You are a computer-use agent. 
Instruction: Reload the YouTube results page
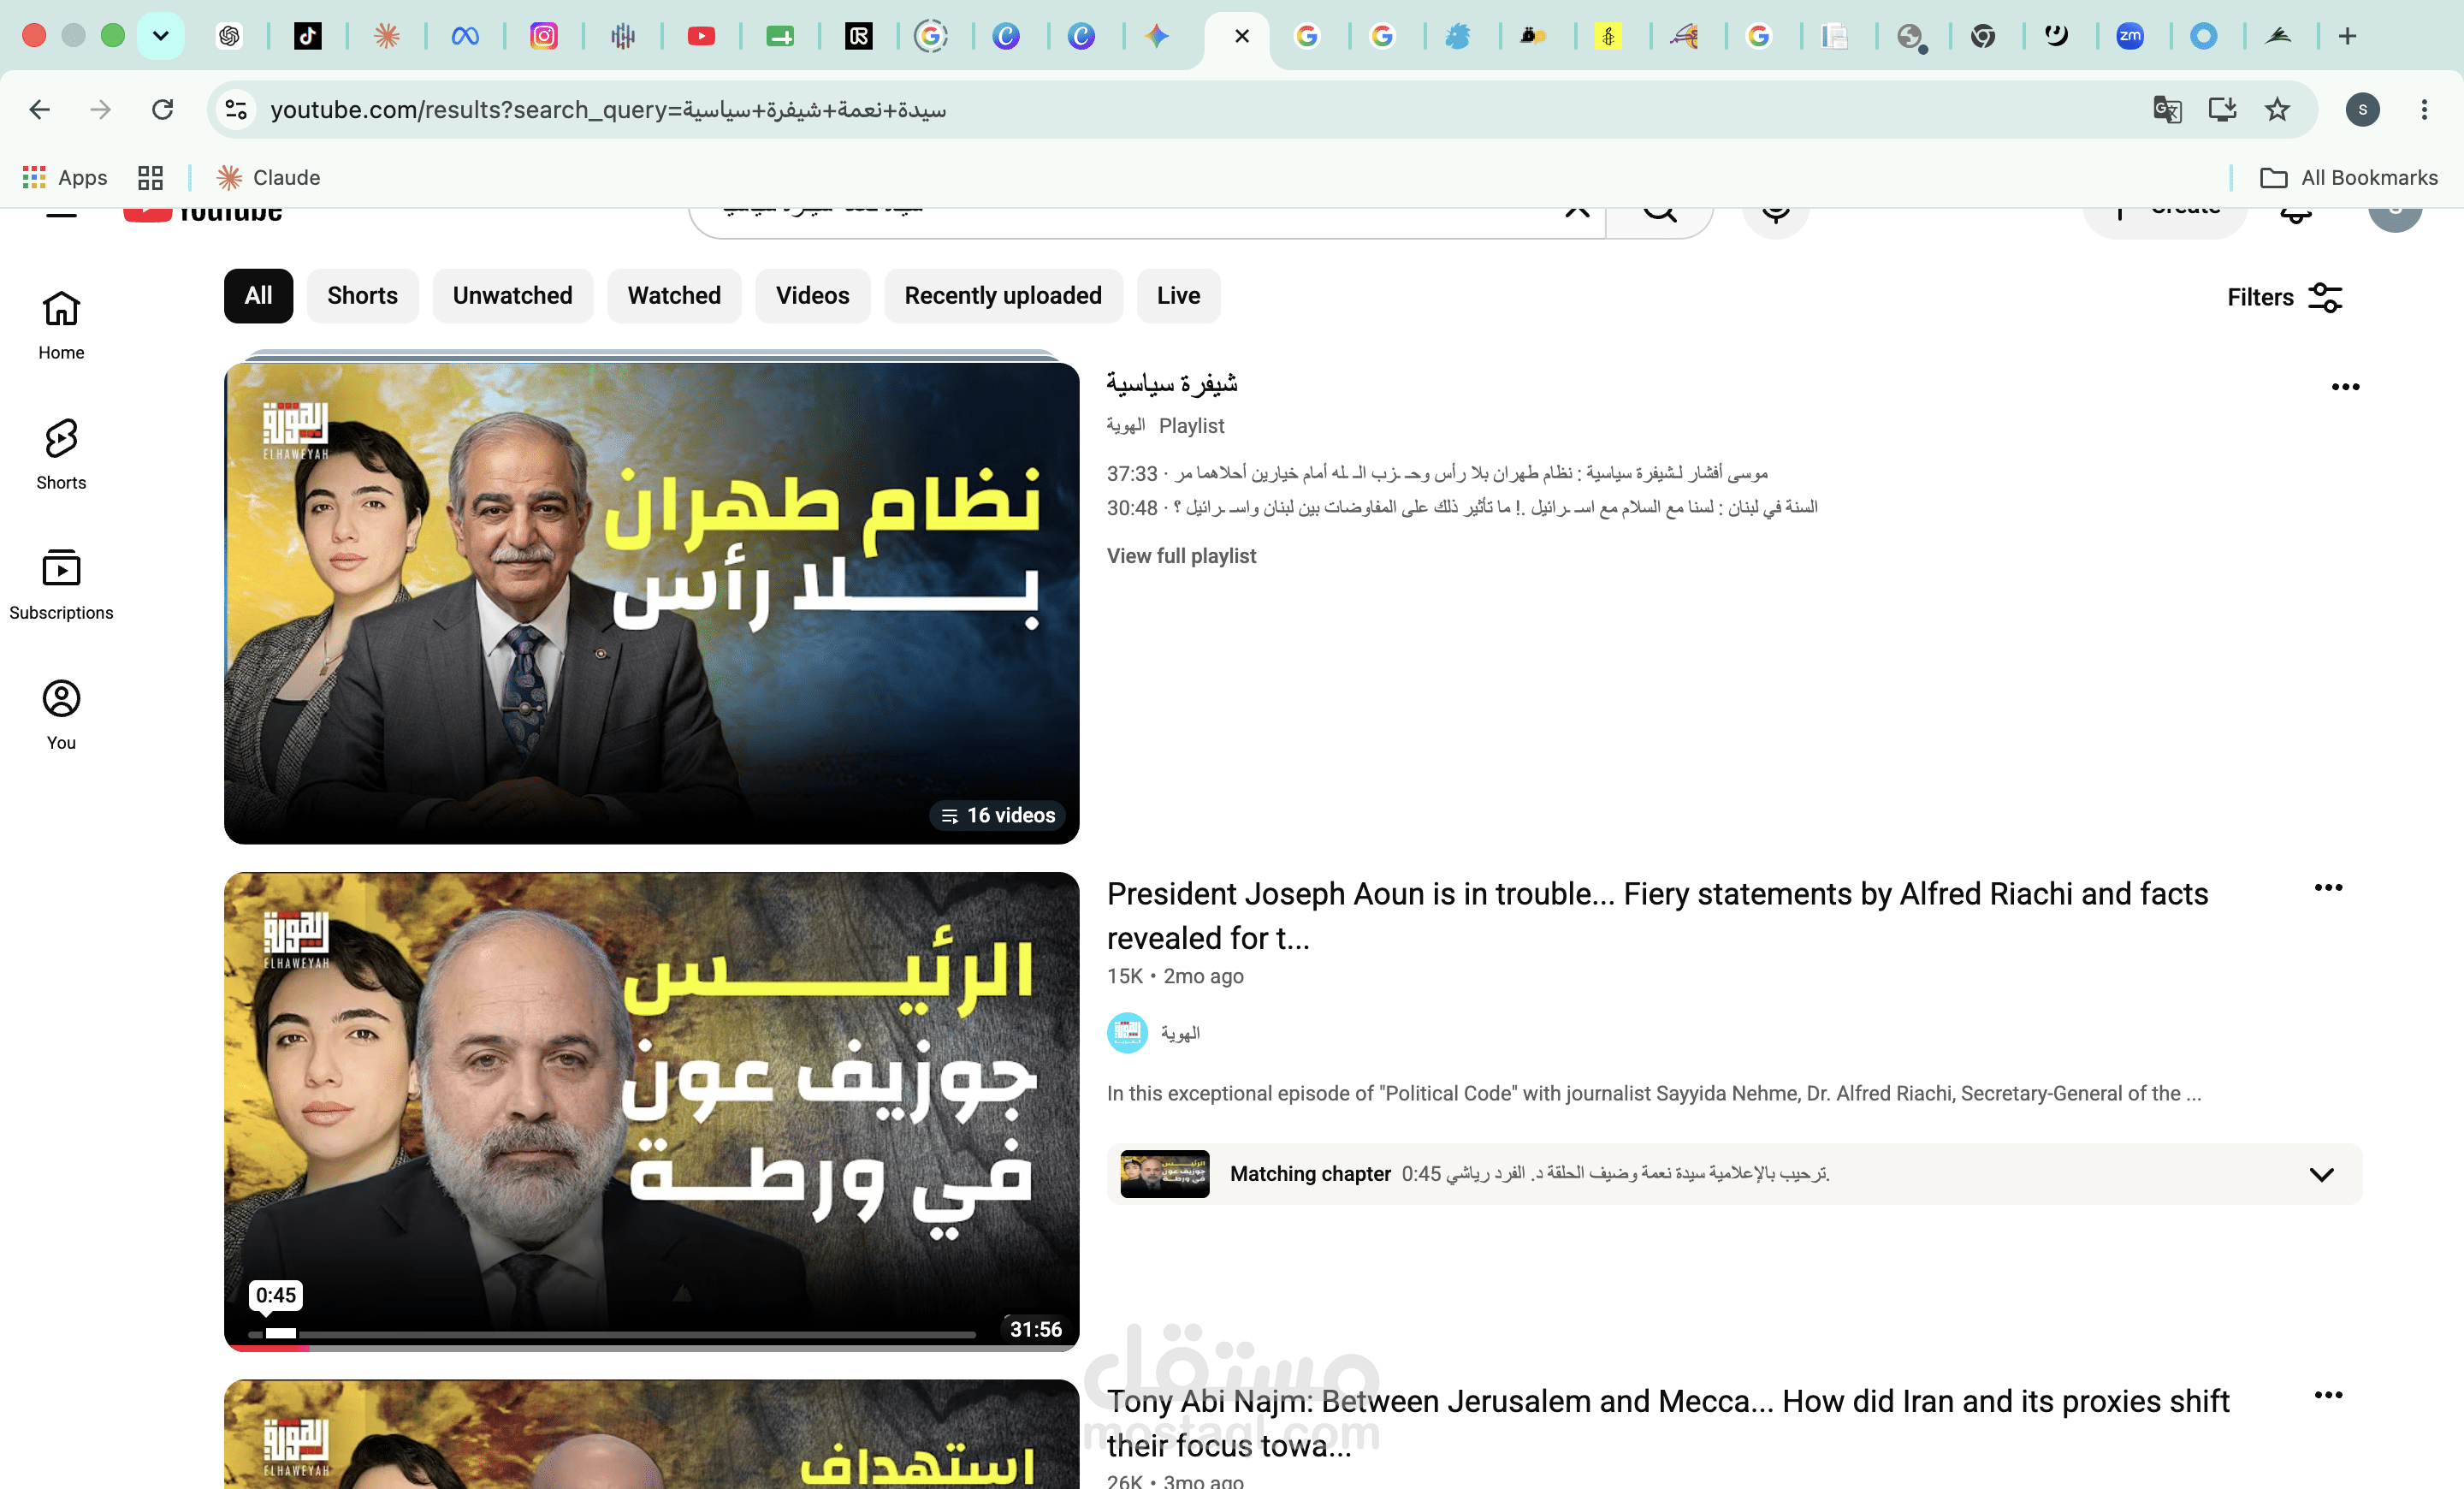163,109
